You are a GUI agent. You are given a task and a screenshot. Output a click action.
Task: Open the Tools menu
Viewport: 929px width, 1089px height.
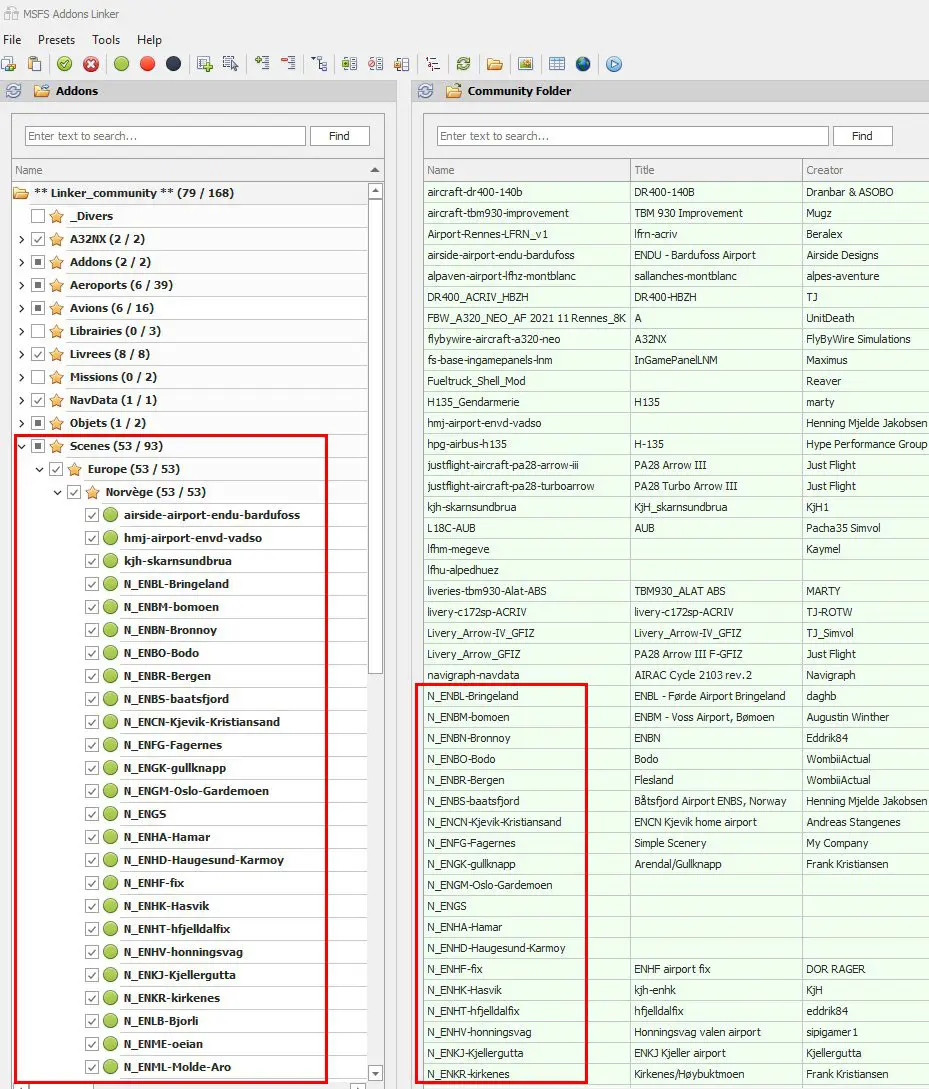click(106, 40)
